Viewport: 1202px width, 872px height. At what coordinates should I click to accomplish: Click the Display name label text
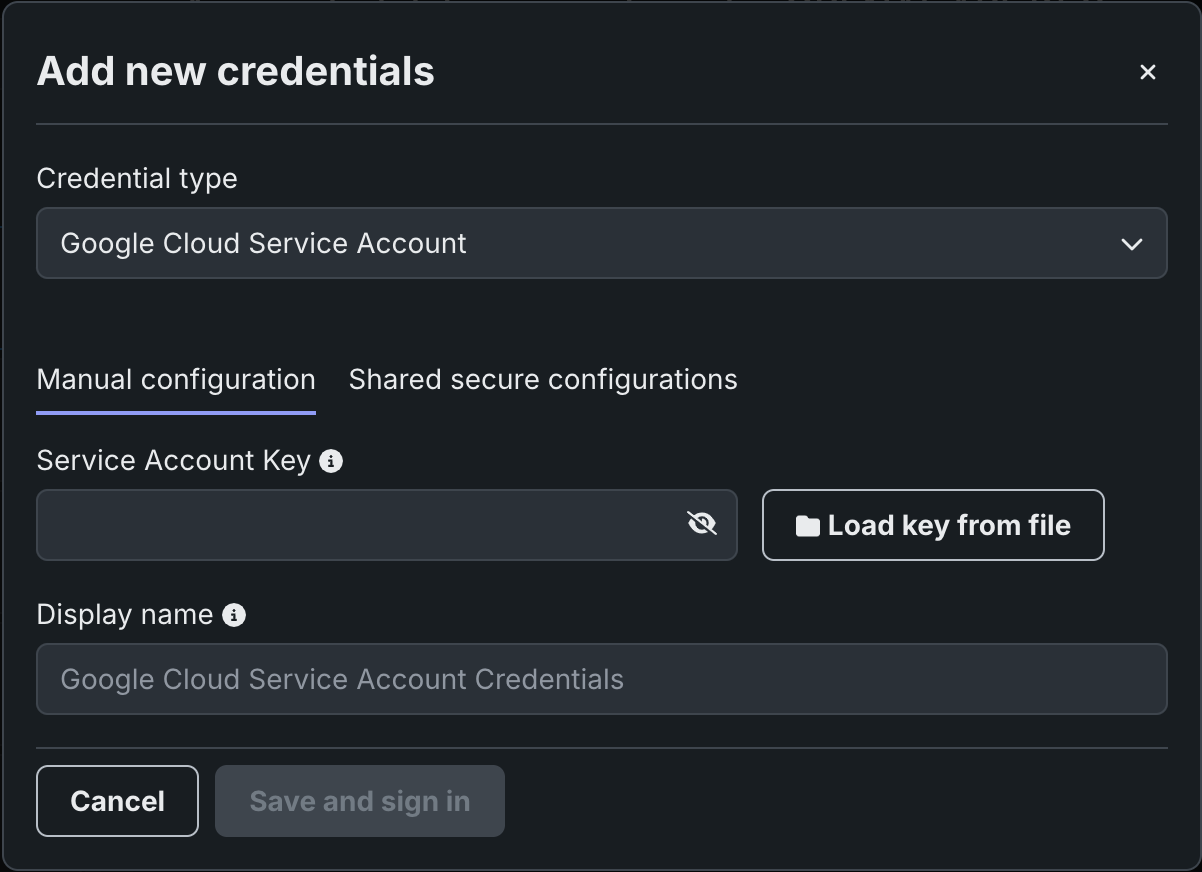(125, 615)
